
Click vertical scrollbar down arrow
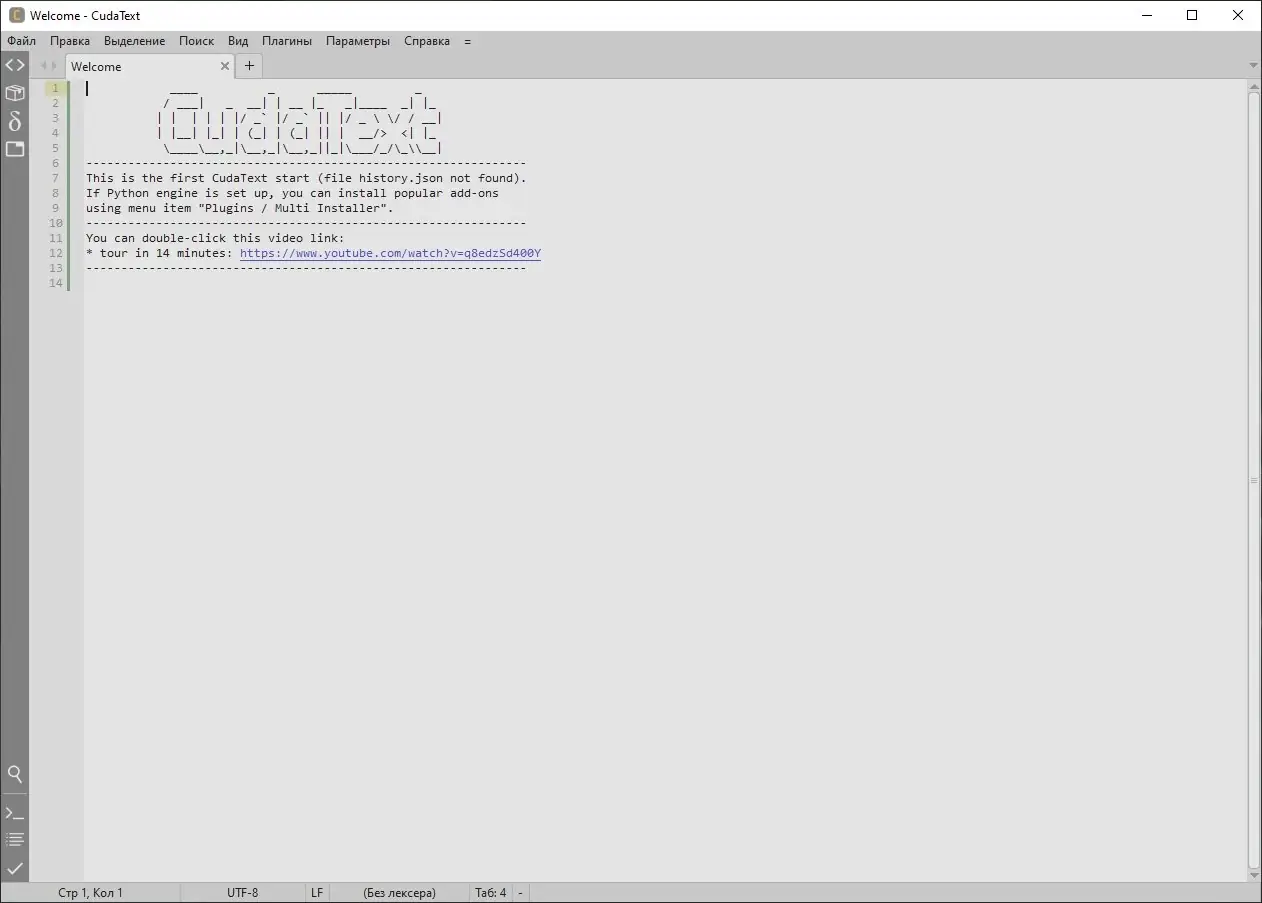click(x=1254, y=874)
